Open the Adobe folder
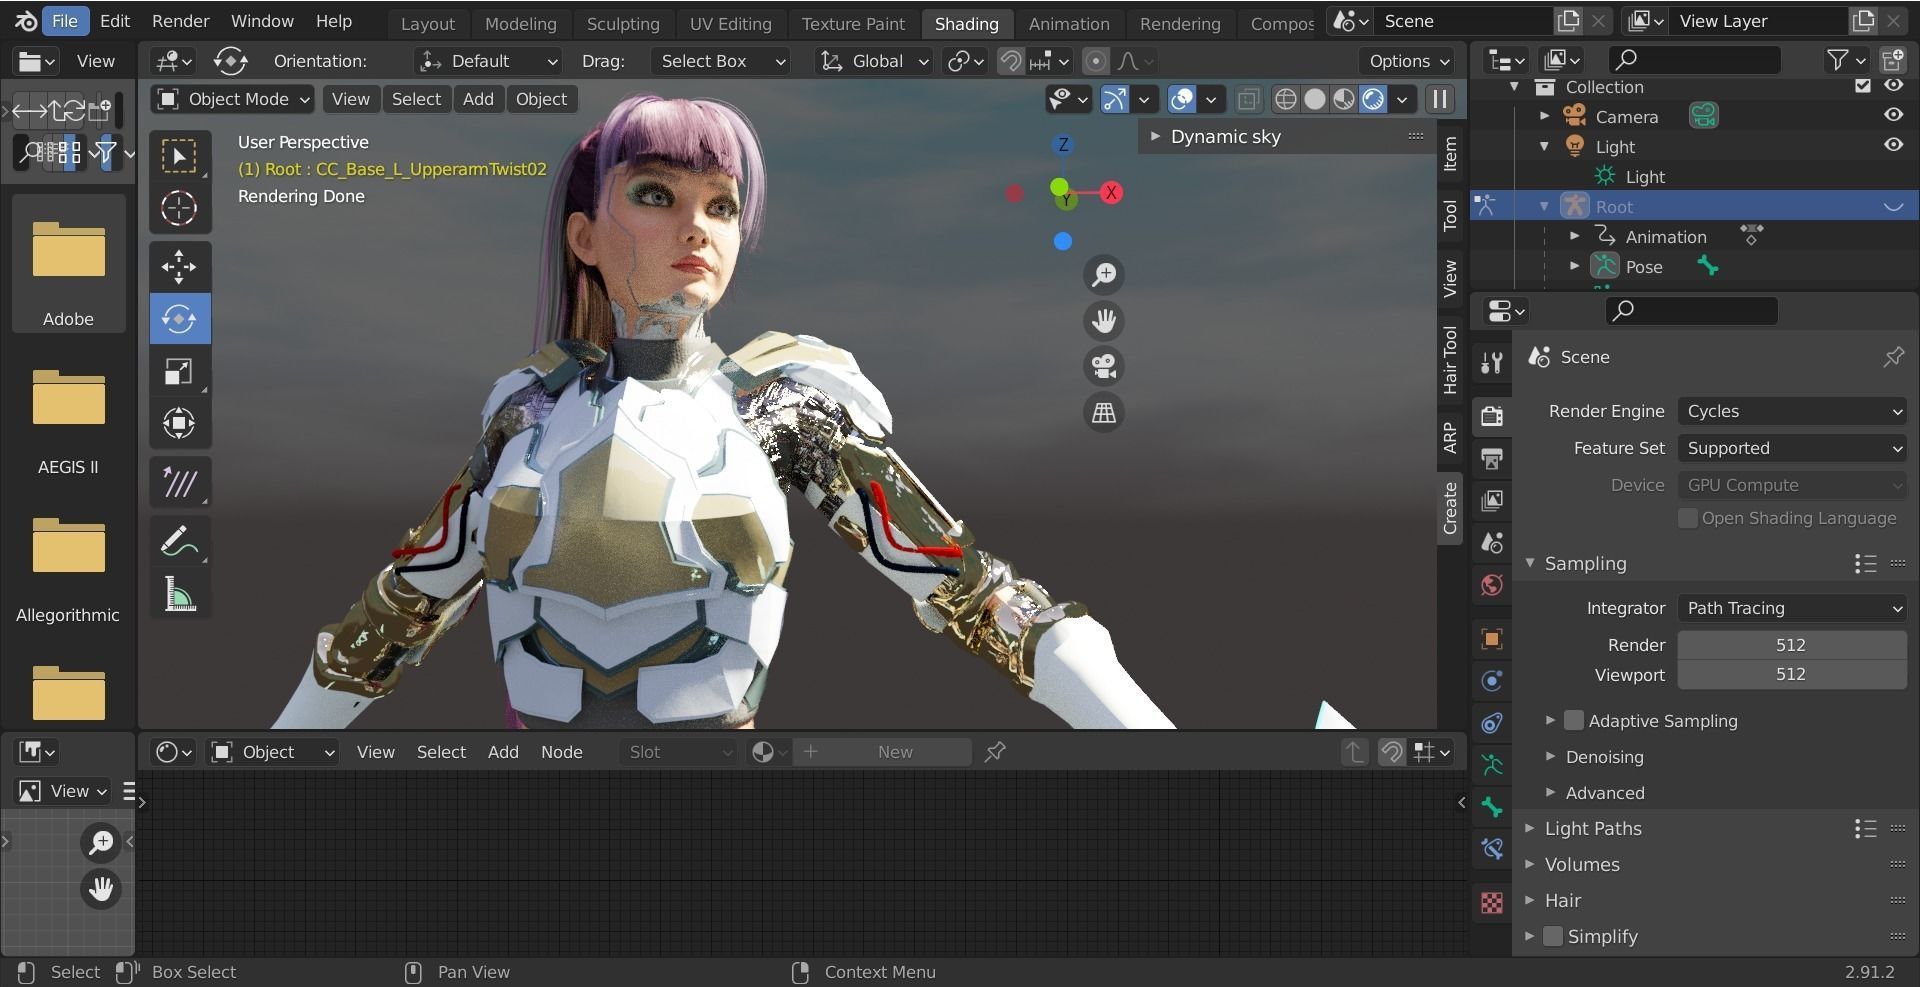The image size is (1920, 987). [68, 265]
